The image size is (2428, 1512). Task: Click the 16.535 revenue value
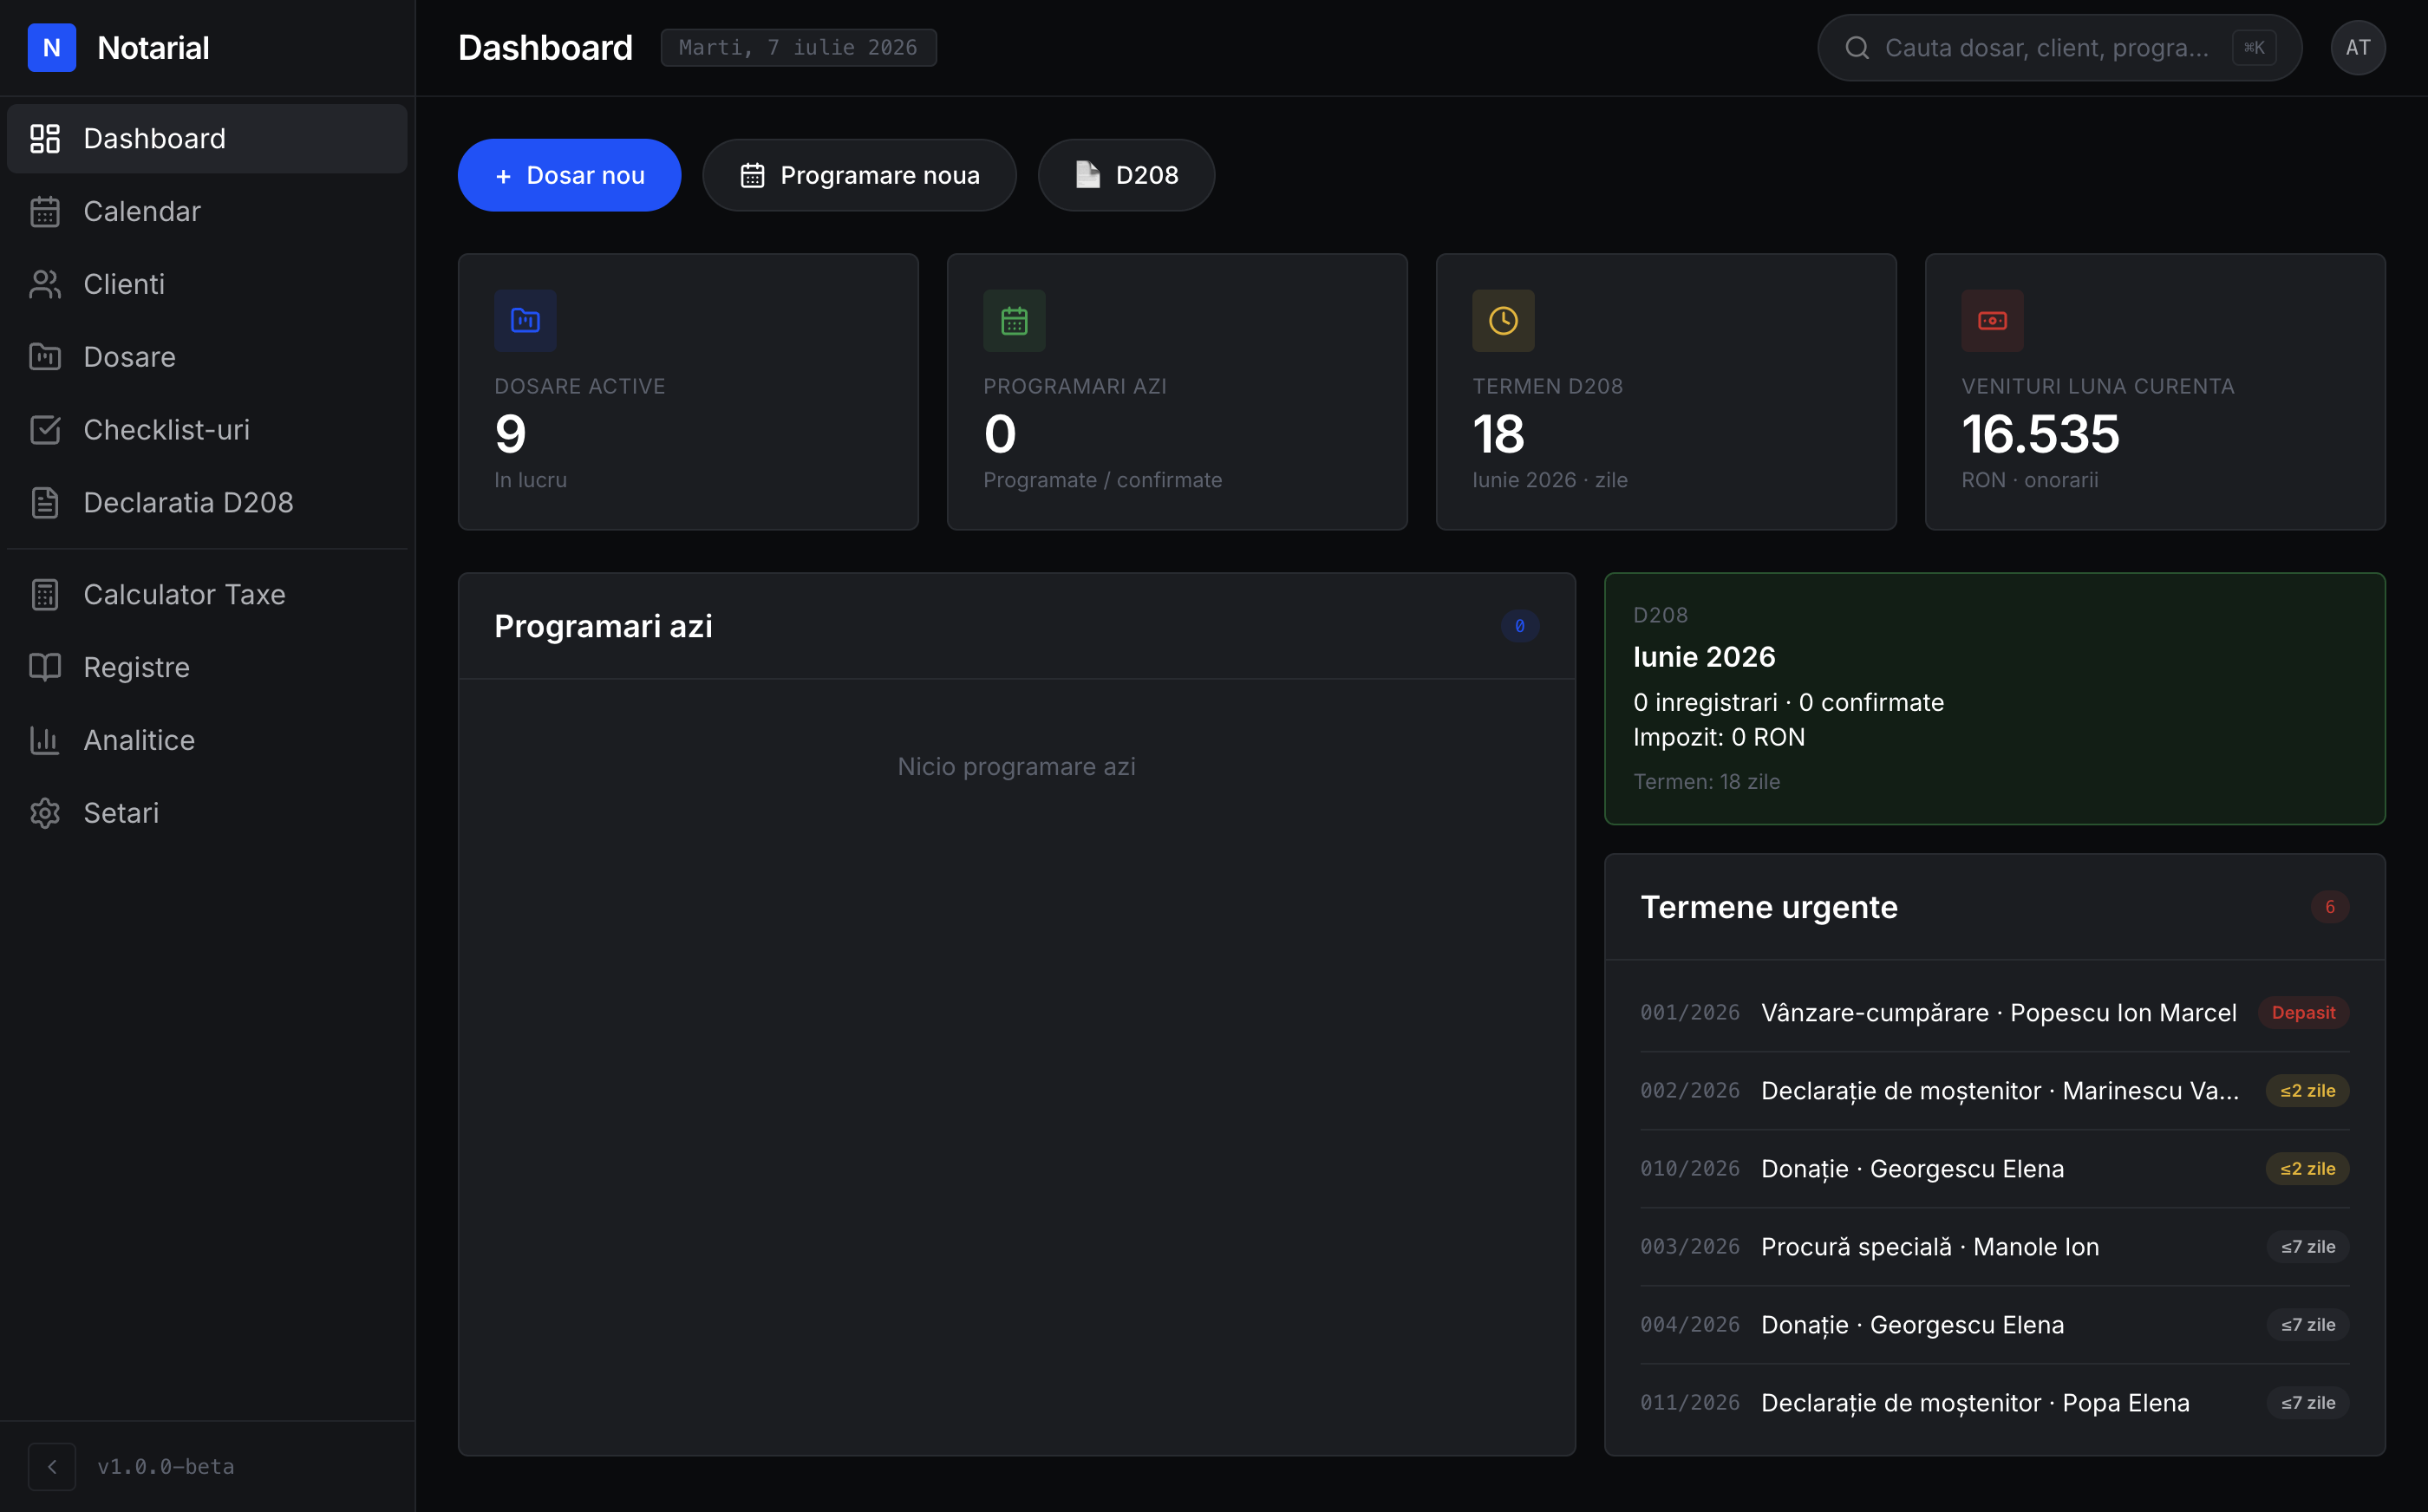(x=2040, y=434)
